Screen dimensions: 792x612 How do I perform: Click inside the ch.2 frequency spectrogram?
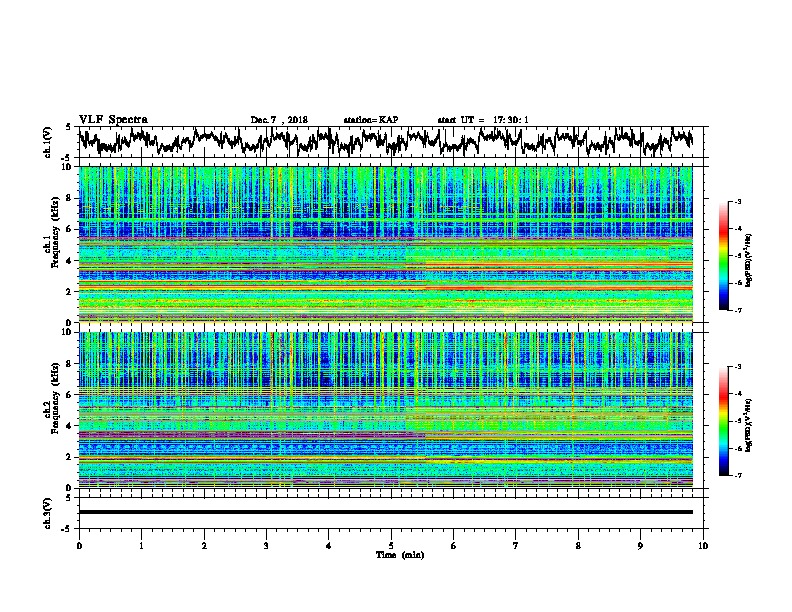385,410
